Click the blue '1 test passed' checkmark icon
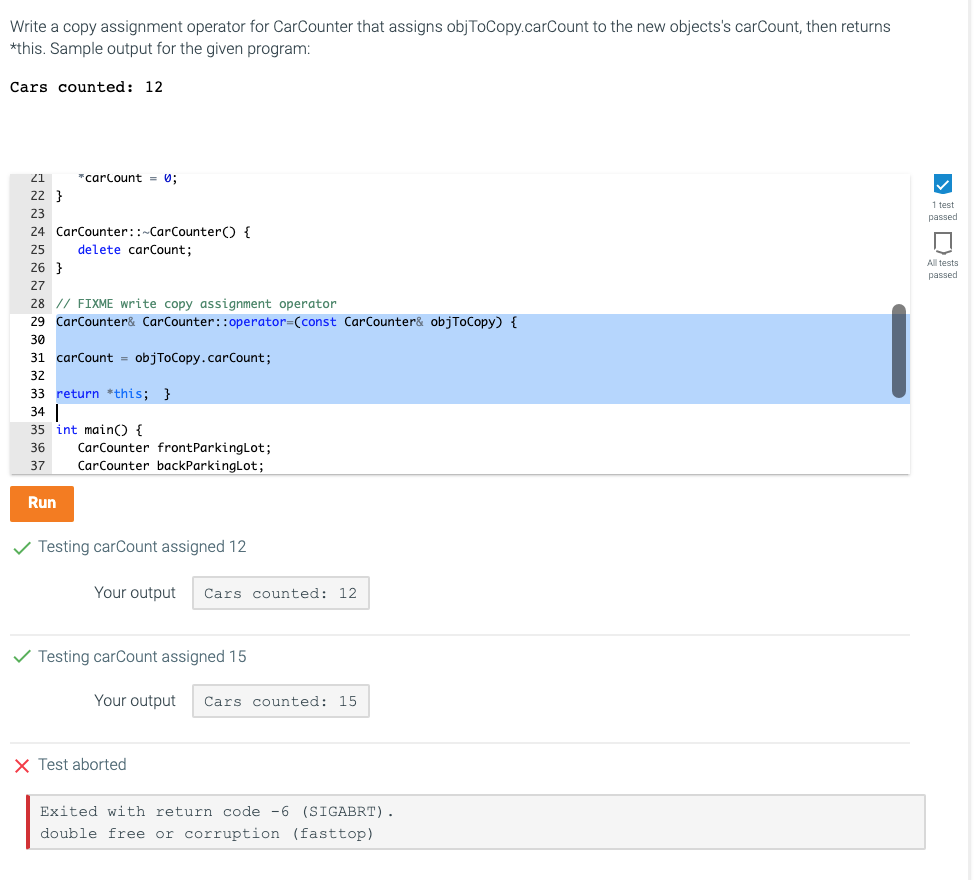Screen dimensions: 978x880 (x=942, y=184)
